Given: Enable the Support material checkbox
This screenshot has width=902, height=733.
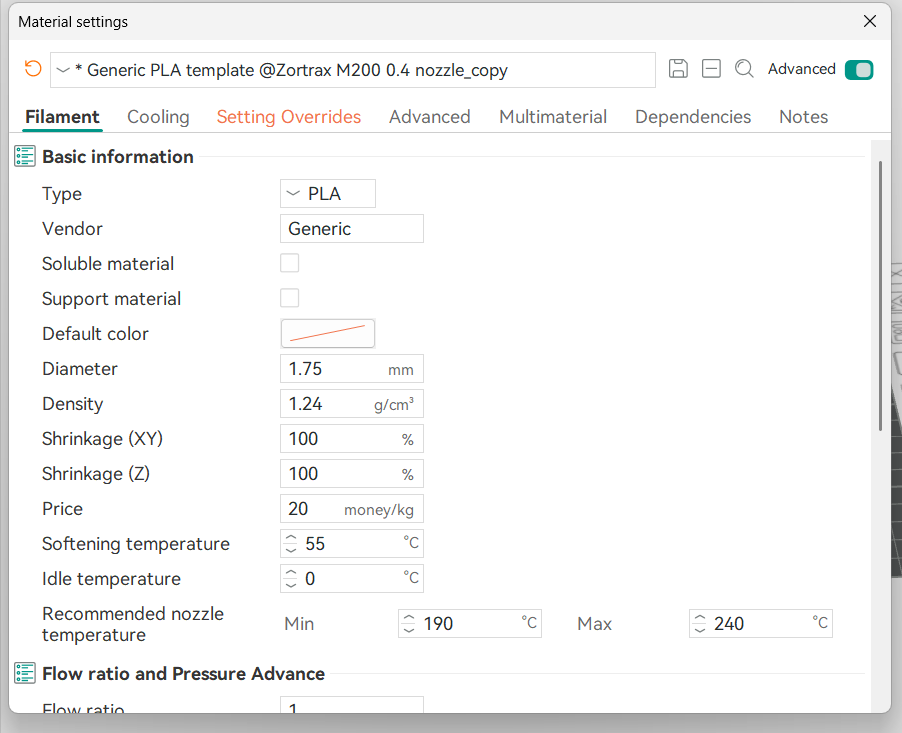Looking at the screenshot, I should click(x=290, y=299).
